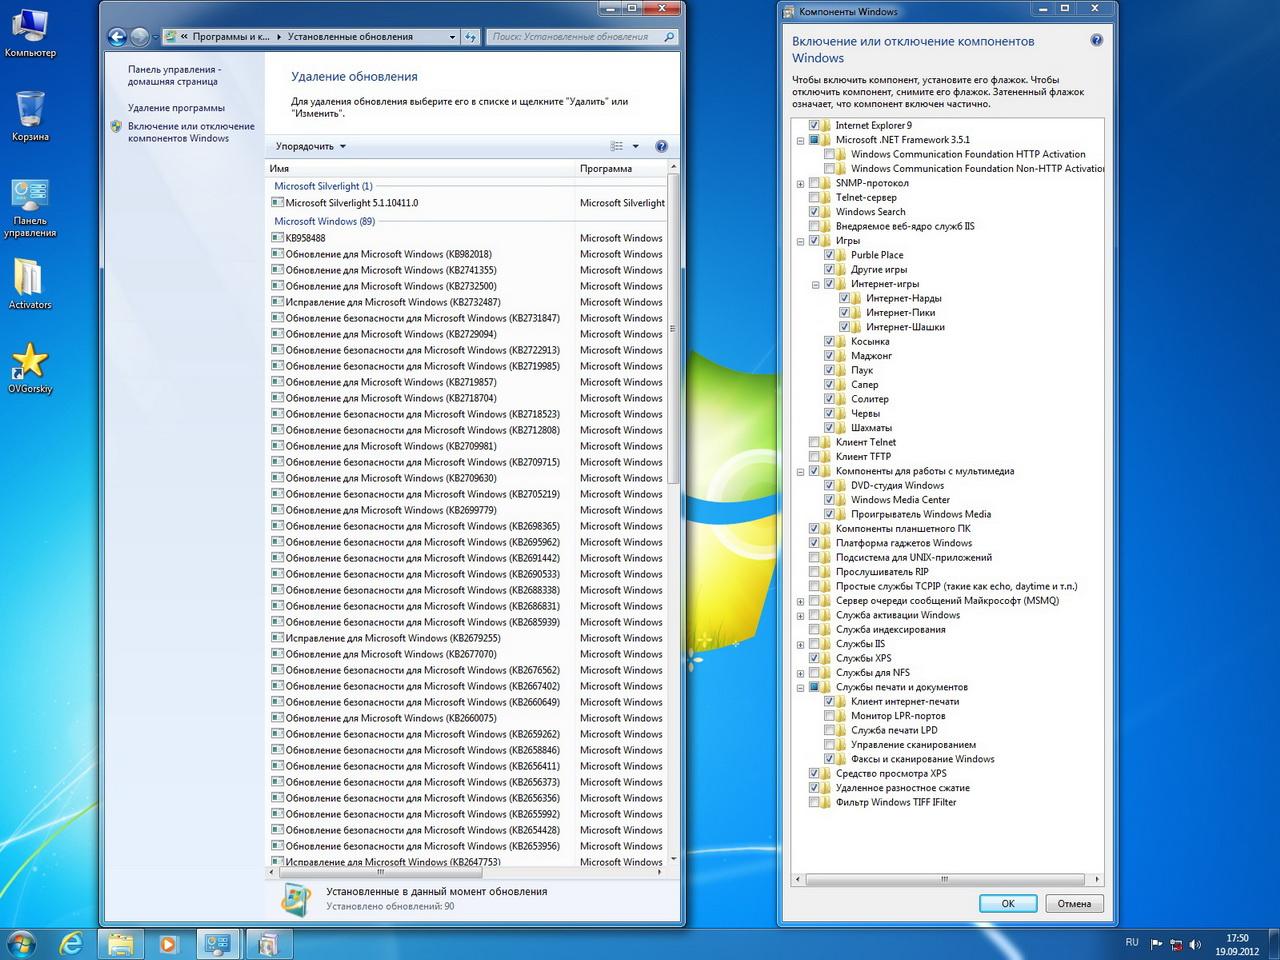Select the Windows Components taskbar button
The width and height of the screenshot is (1280, 960).
267,943
